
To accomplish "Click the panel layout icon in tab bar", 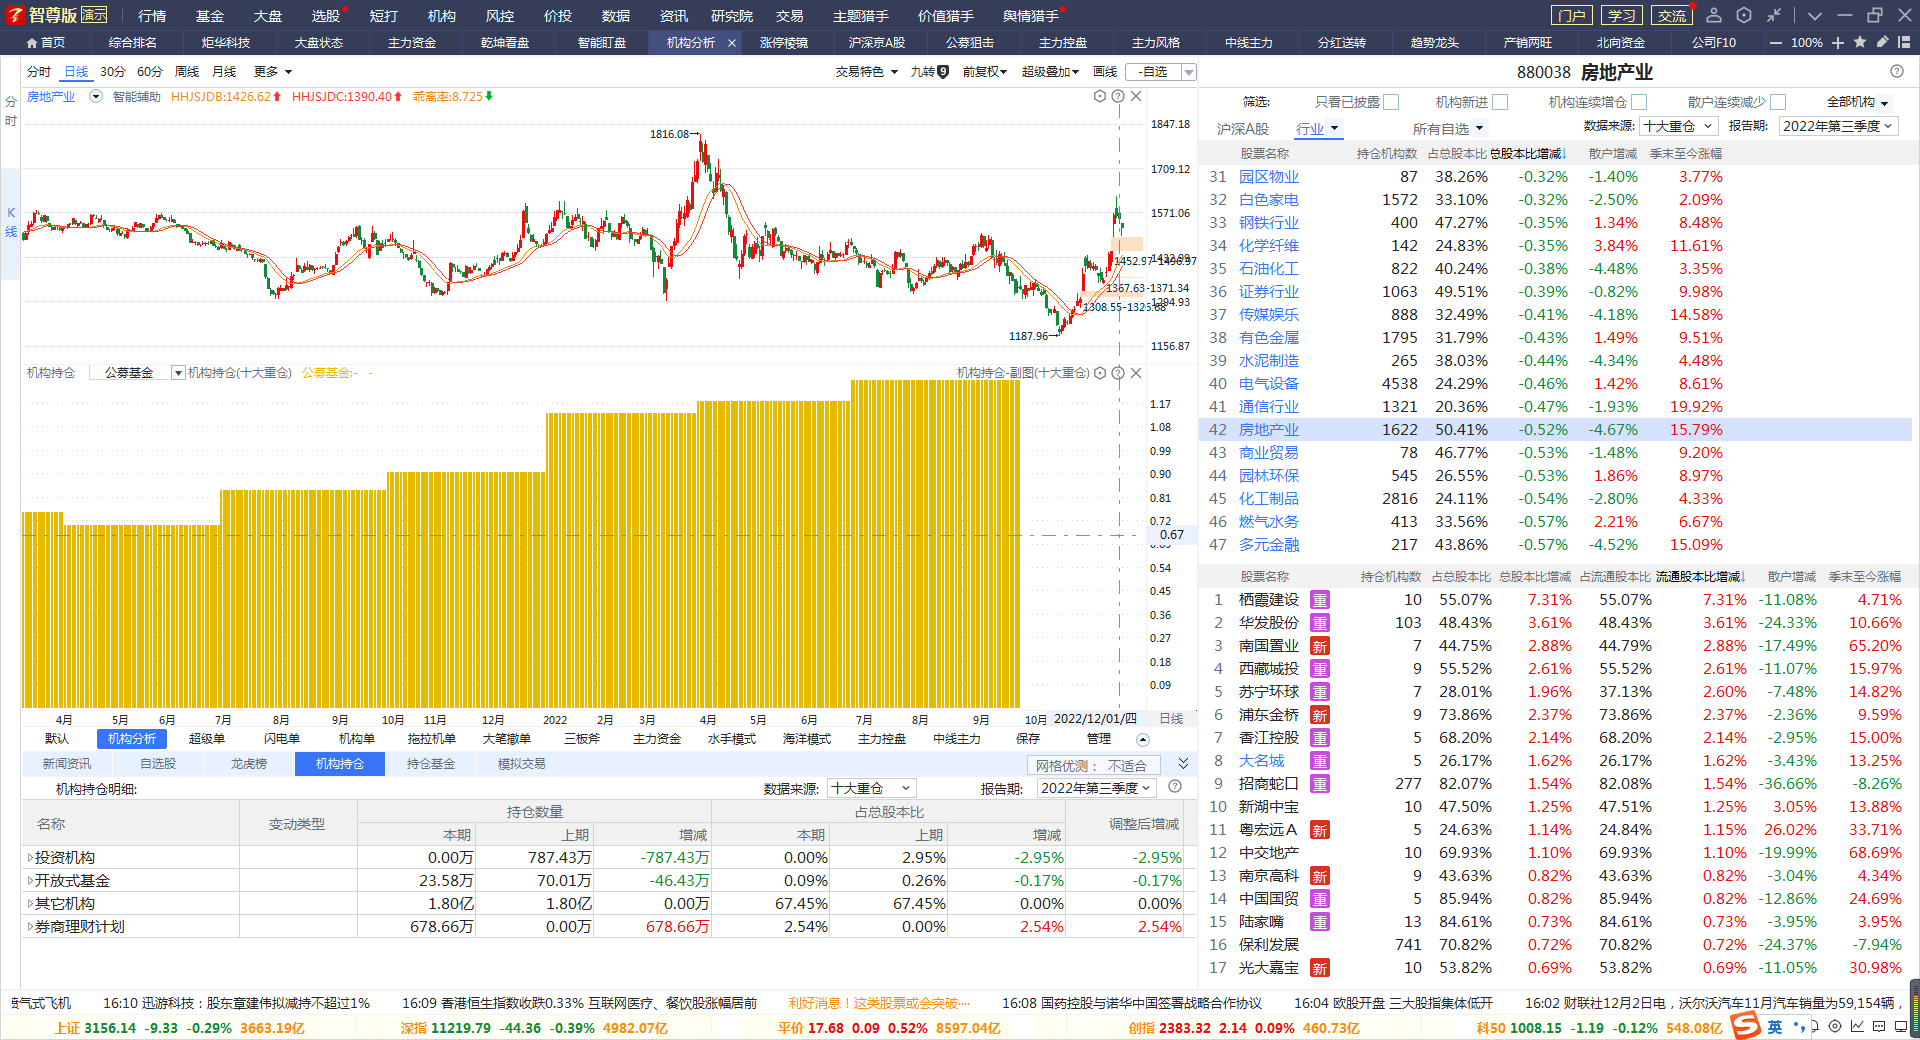I will coord(1904,42).
